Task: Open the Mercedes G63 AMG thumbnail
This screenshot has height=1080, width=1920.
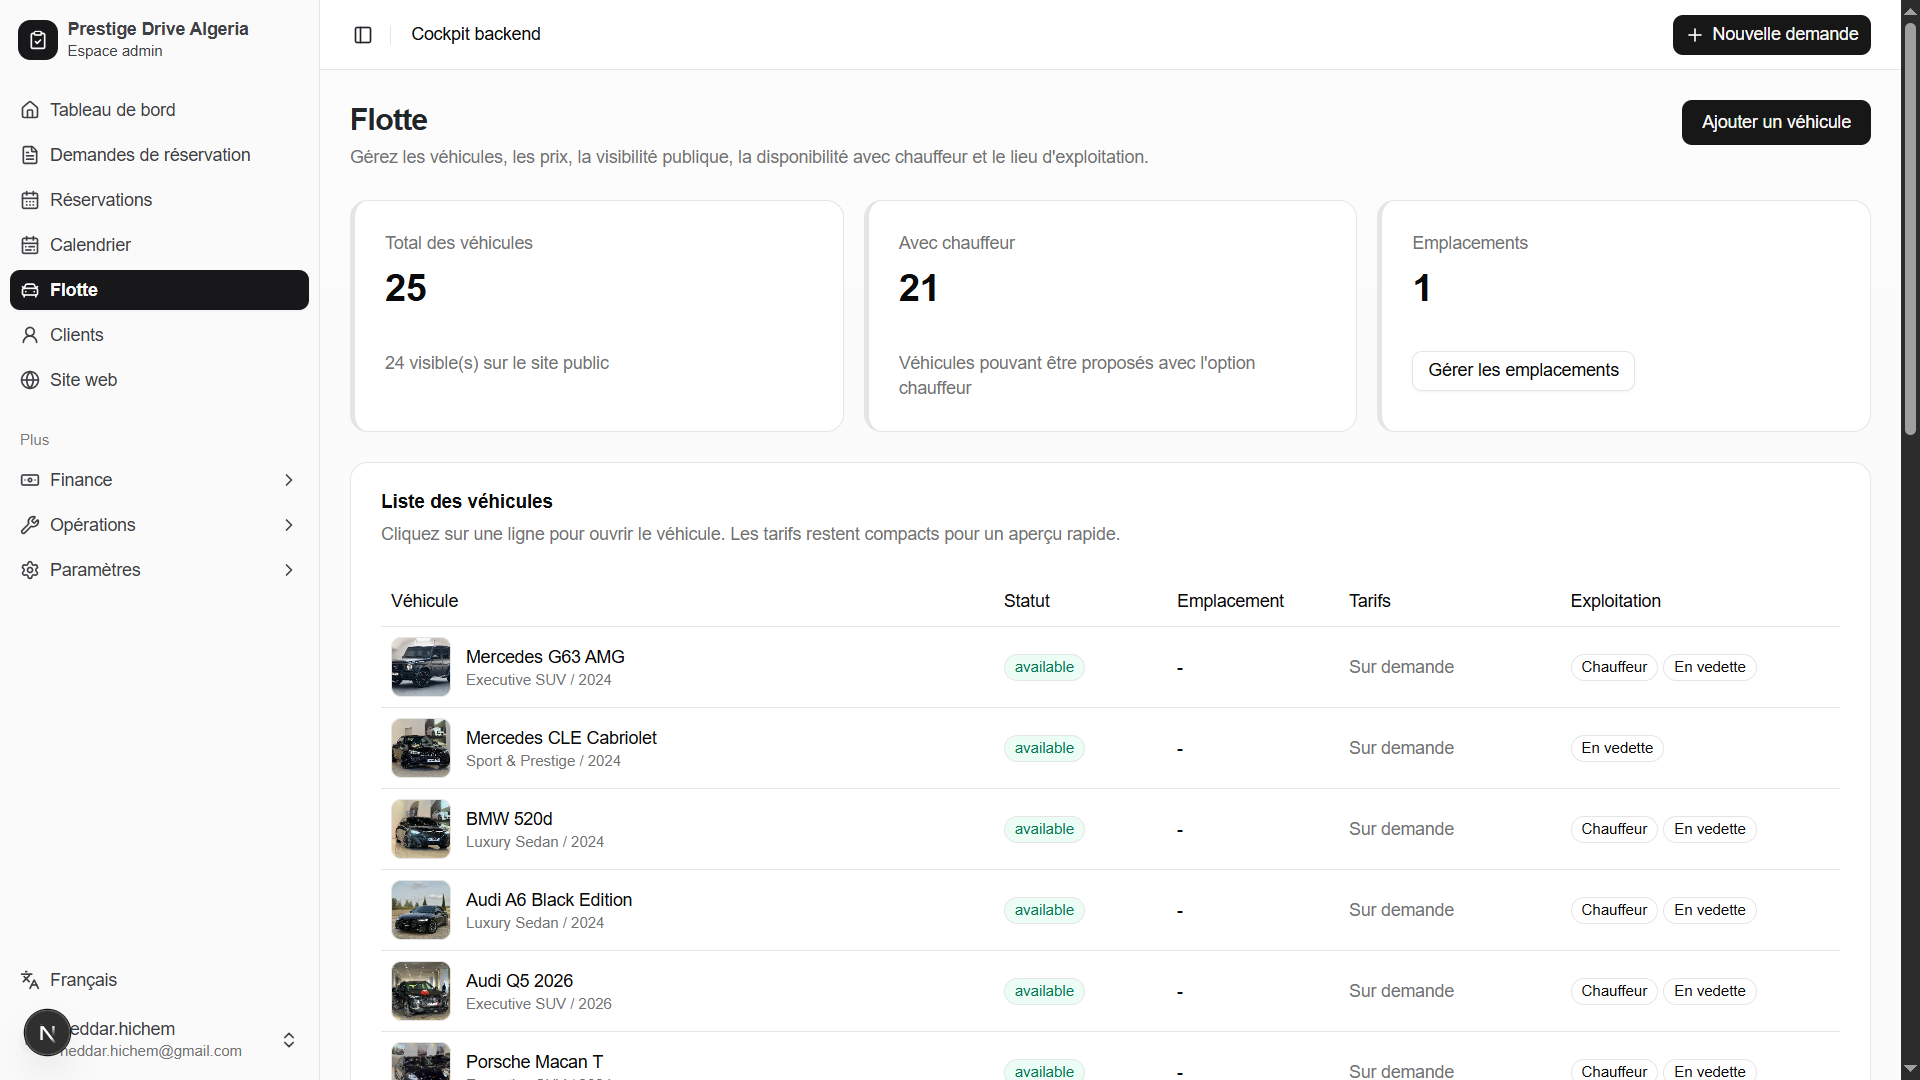Action: pyautogui.click(x=421, y=667)
